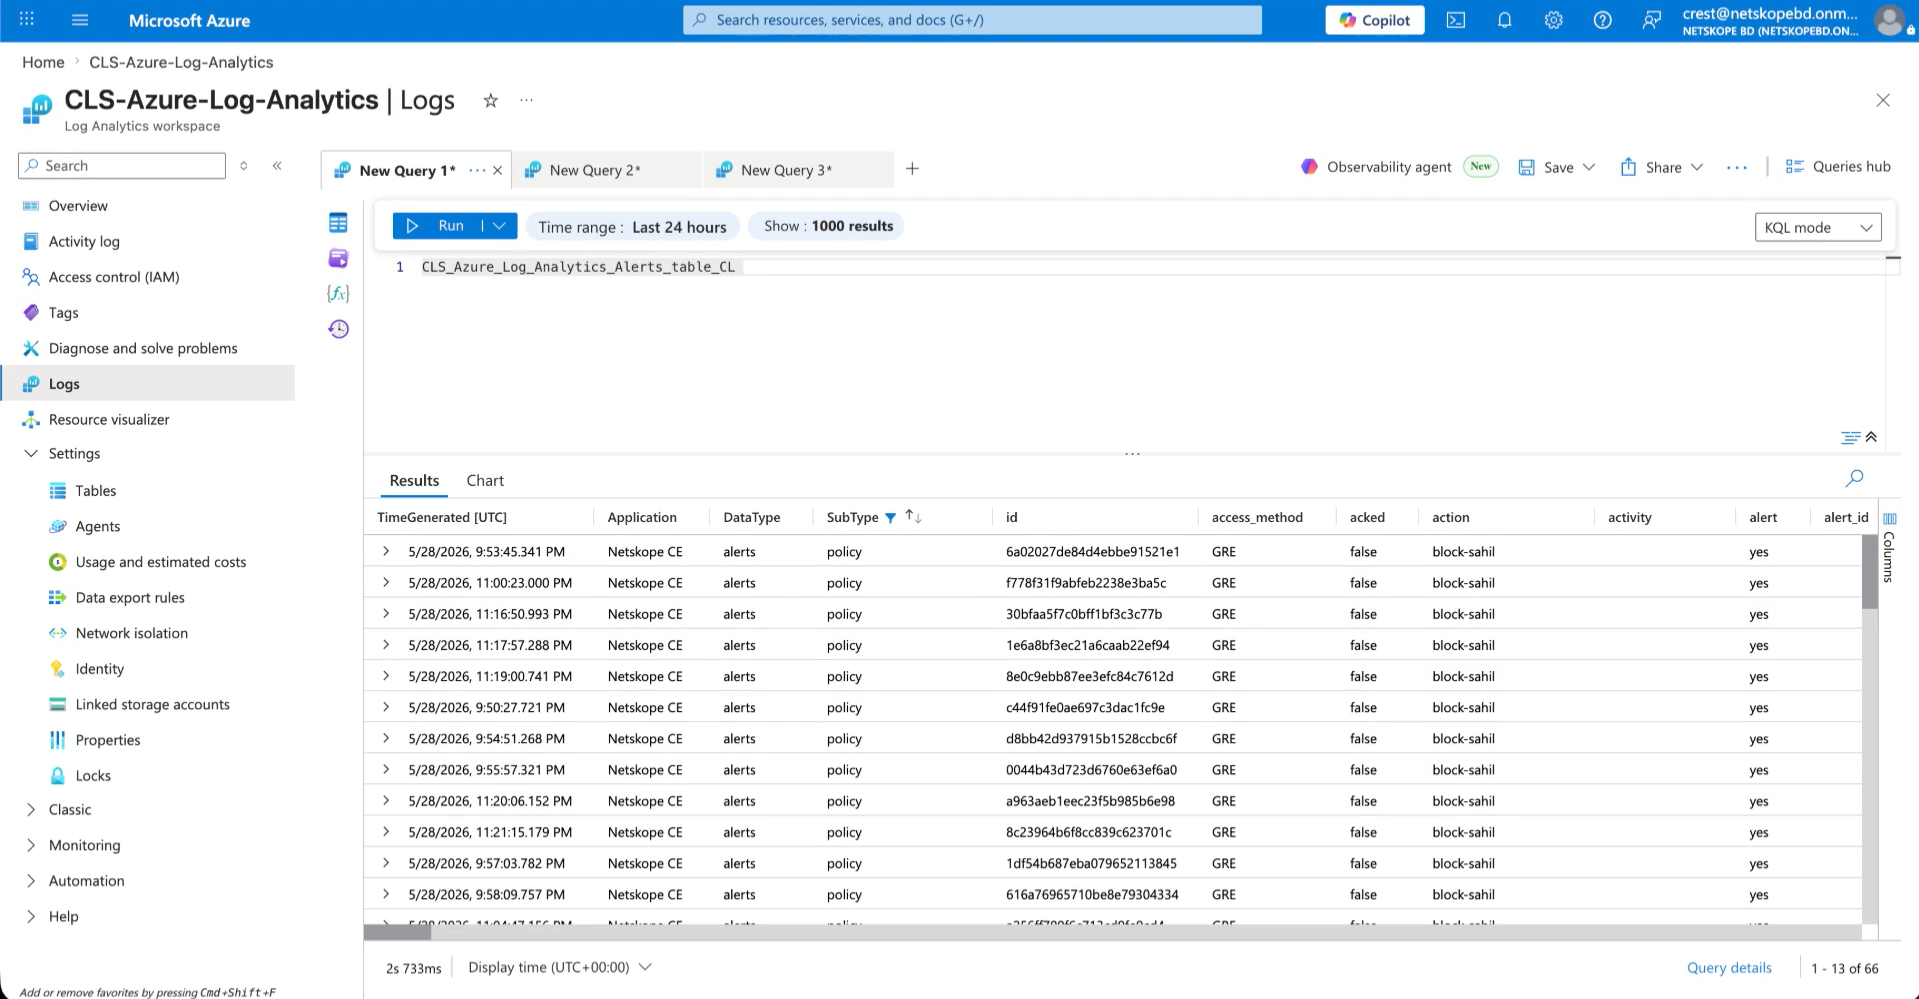Expand the Help section
The width and height of the screenshot is (1919, 999).
point(31,916)
